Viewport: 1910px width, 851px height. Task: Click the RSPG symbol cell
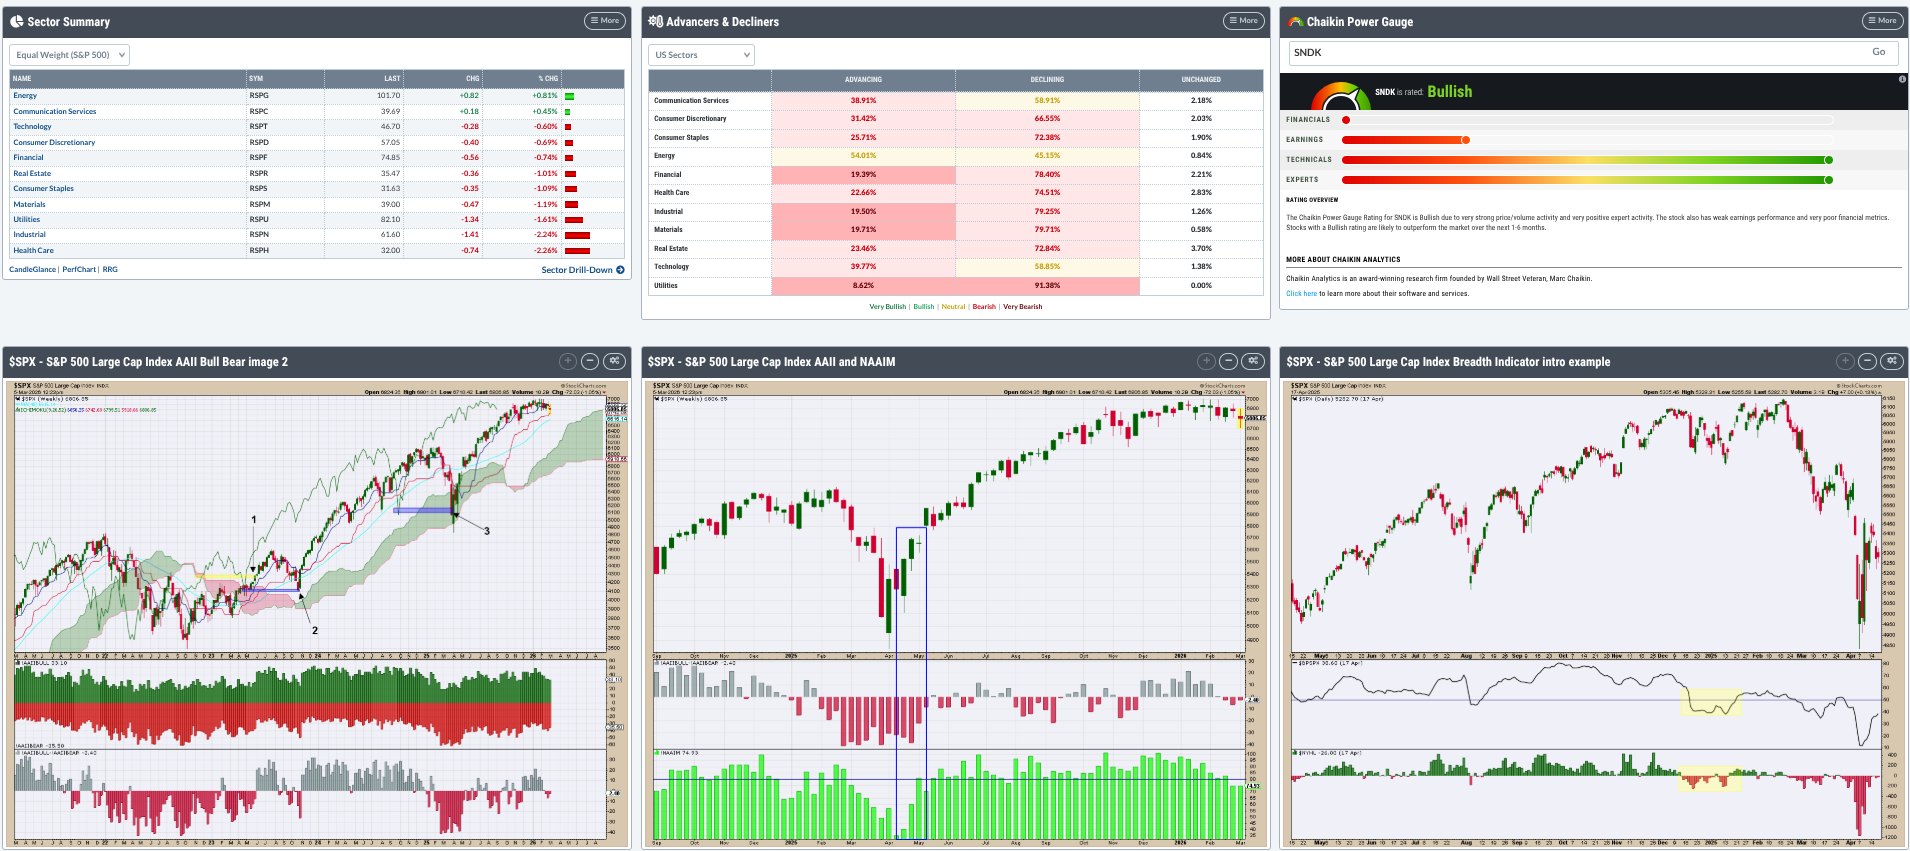point(285,96)
